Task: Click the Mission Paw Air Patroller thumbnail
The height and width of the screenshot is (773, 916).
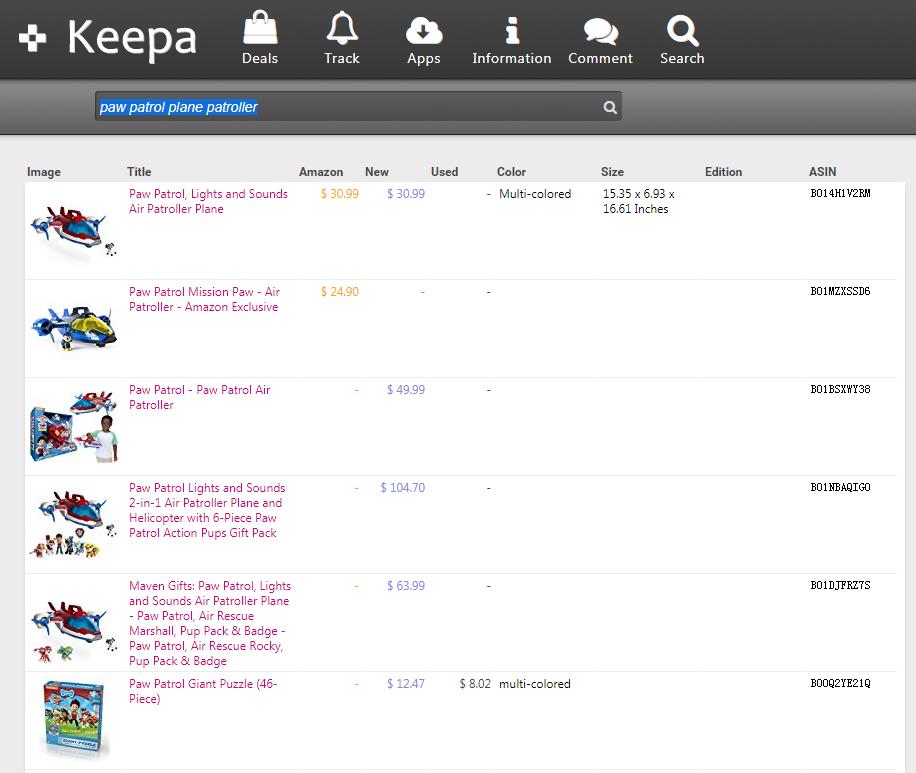Action: click(x=74, y=328)
